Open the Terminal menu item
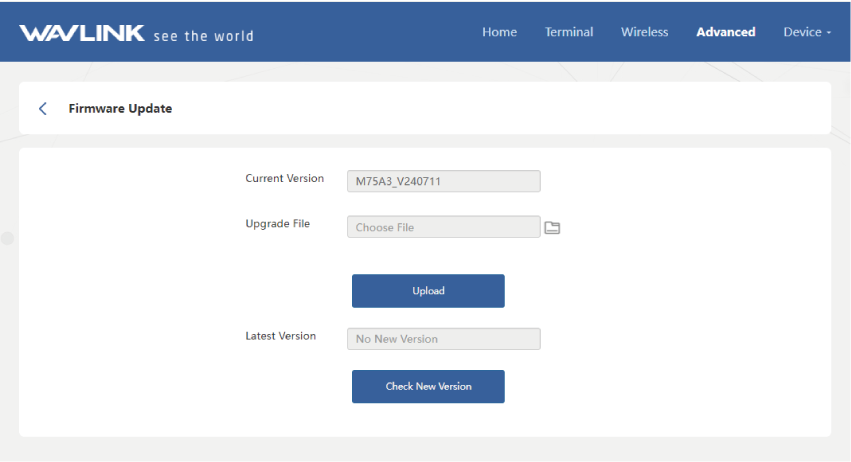 pos(568,32)
